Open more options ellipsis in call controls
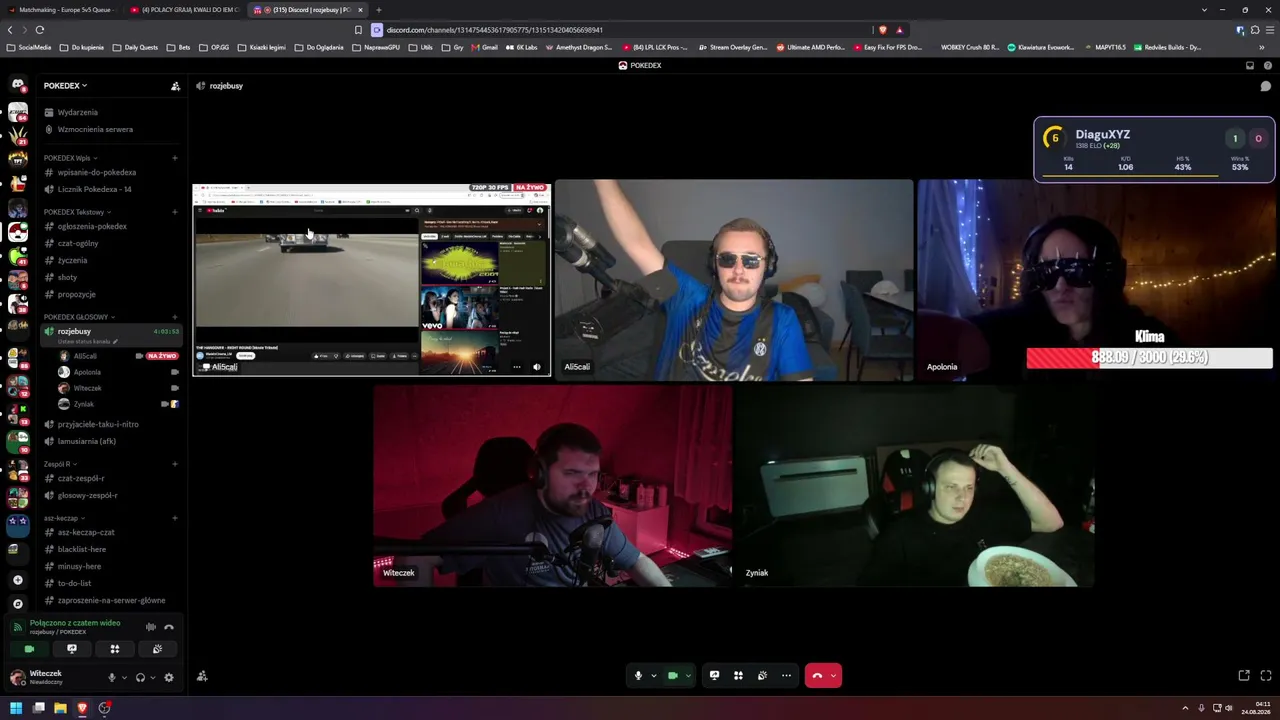1280x720 pixels. [786, 676]
